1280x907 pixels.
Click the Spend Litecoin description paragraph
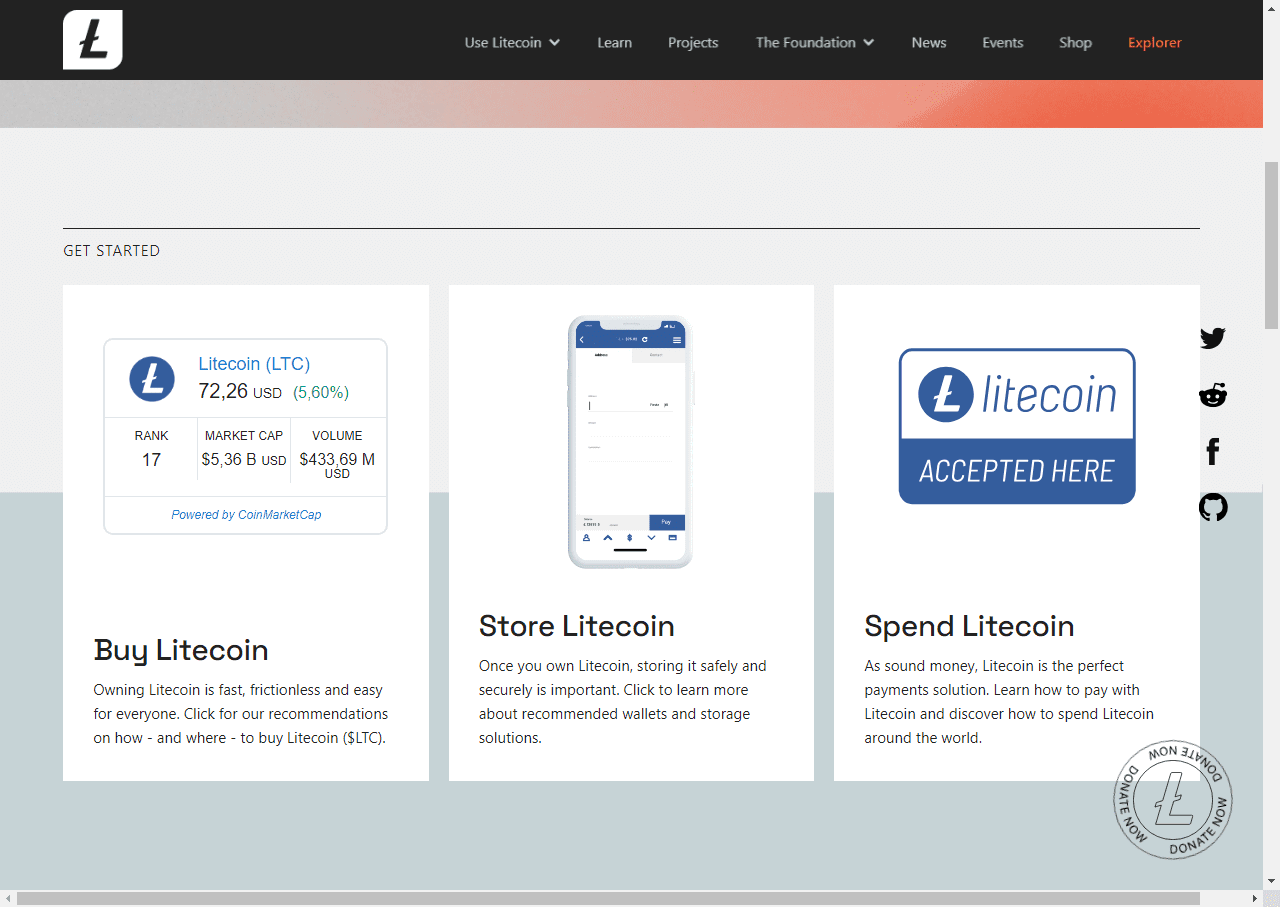(1009, 702)
